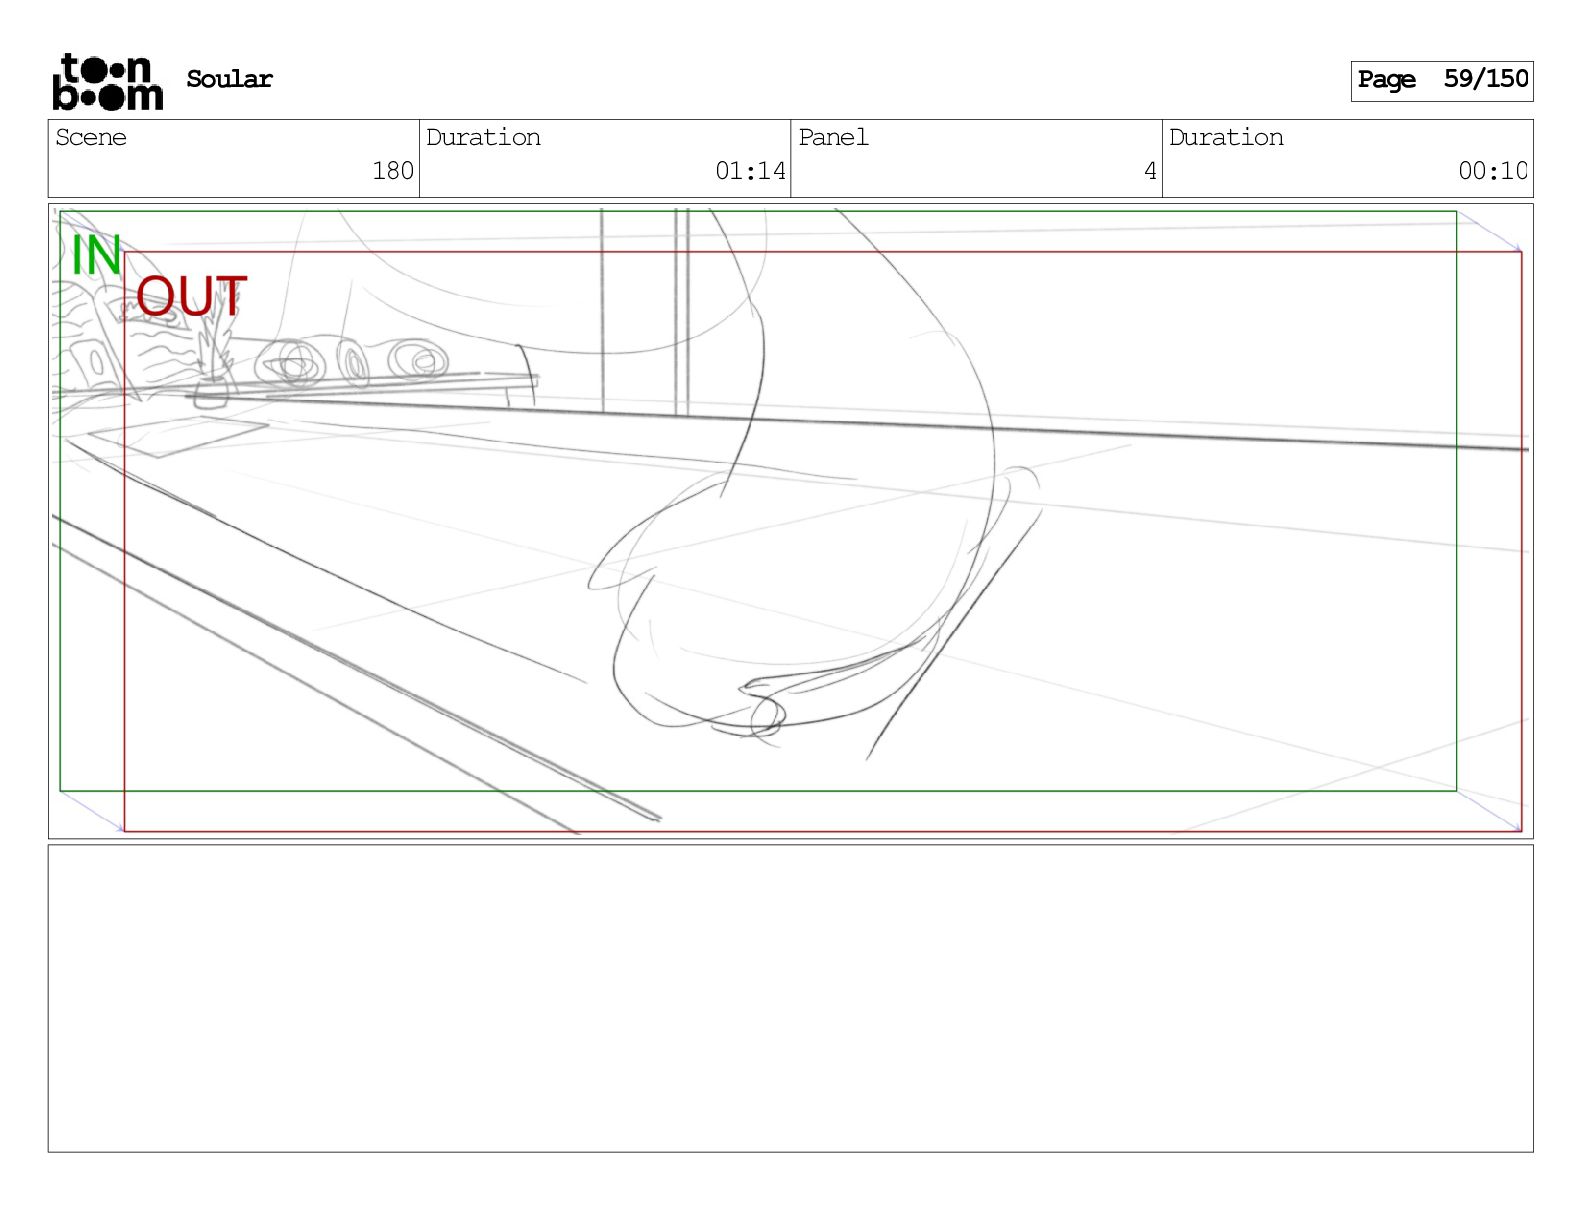Click the scene duration value '01:14'
This screenshot has width=1584, height=1224.
[x=750, y=171]
